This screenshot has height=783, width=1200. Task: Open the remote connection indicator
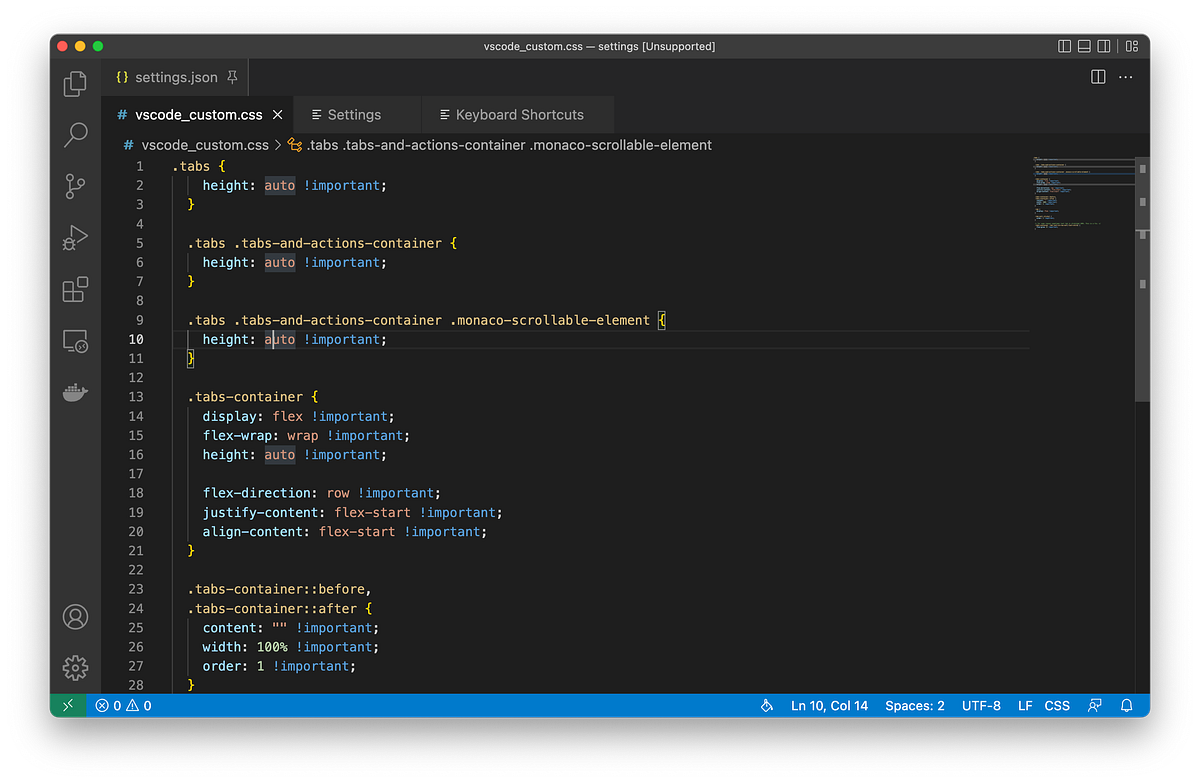click(x=68, y=705)
